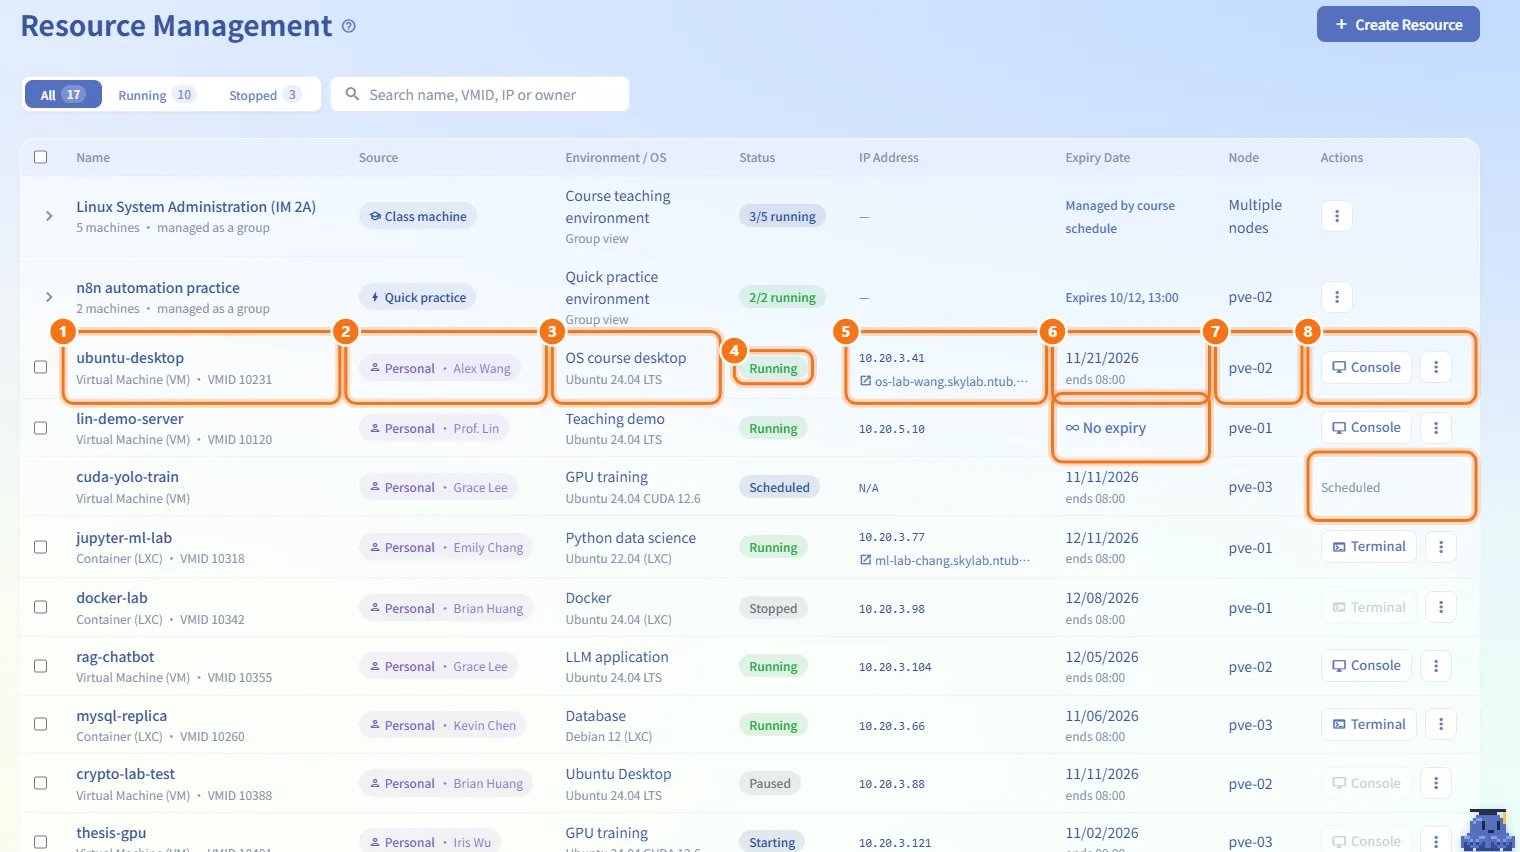Click IP address 10.20.3.98
This screenshot has width=1520, height=852.
(x=892, y=608)
